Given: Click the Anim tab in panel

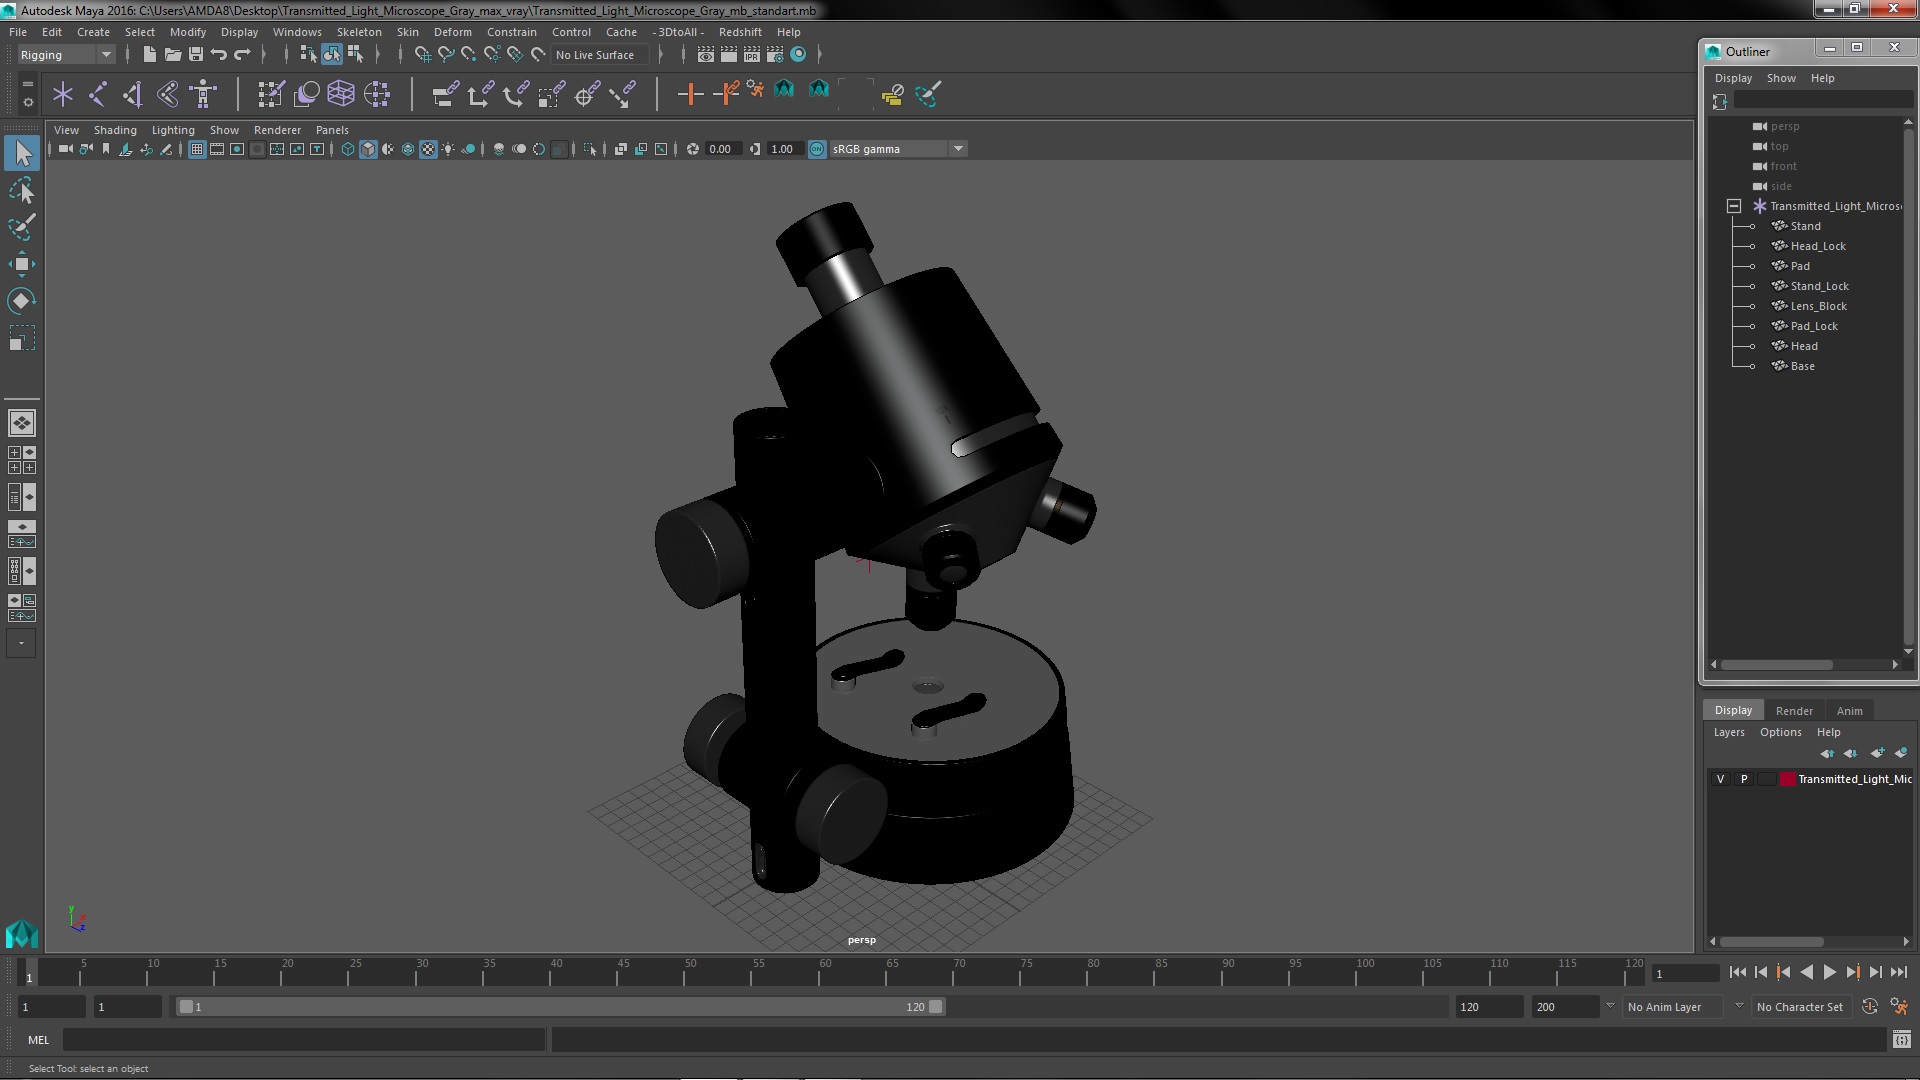Looking at the screenshot, I should click(1849, 709).
